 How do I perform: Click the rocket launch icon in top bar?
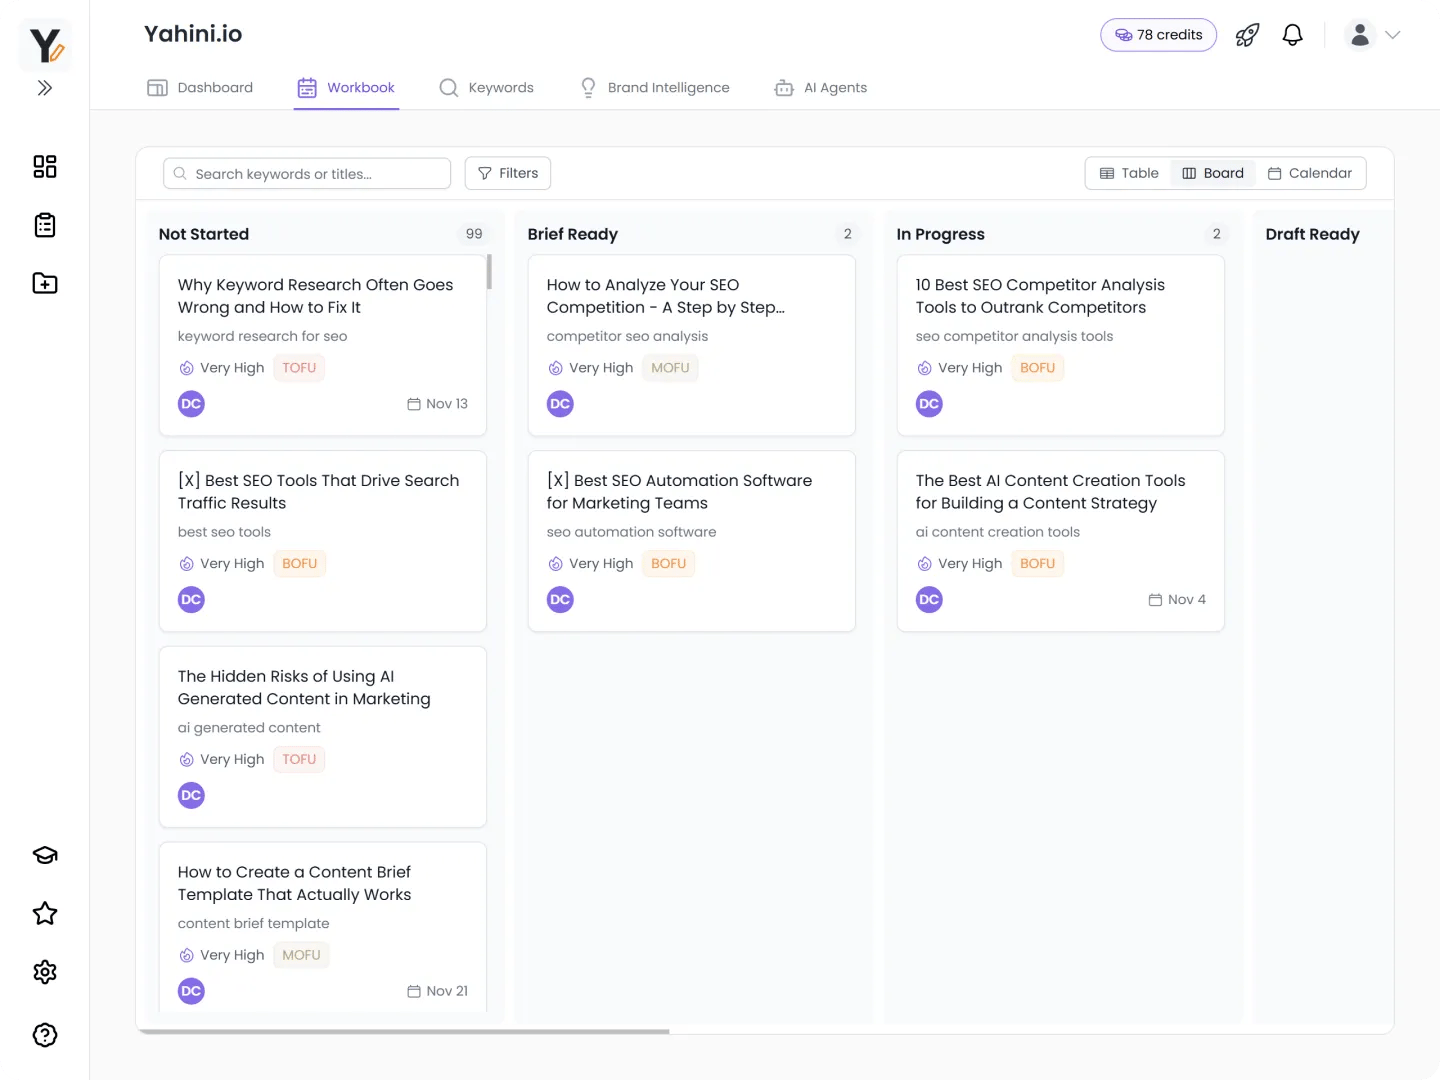pyautogui.click(x=1247, y=34)
